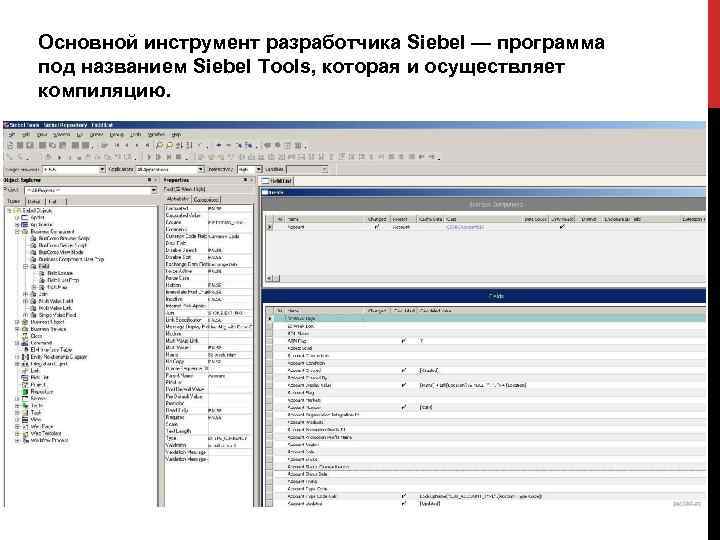Screen dimensions: 720x540
Task: Select the Alphabetic tab in Properties pane
Action: [178, 199]
